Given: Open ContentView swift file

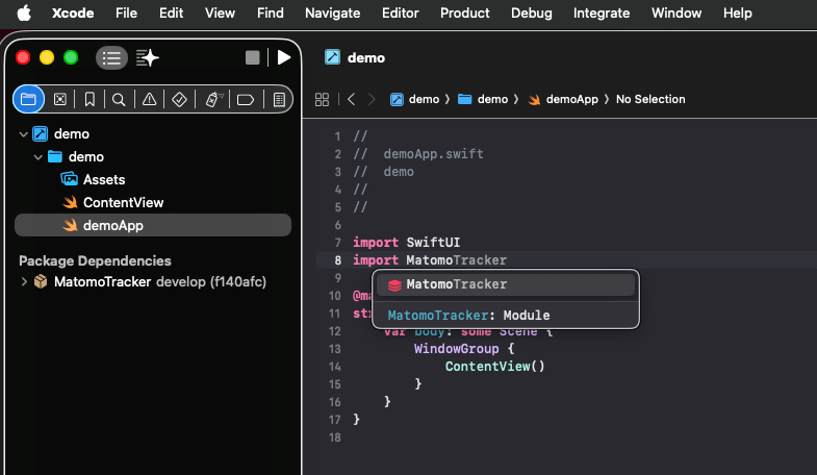Looking at the screenshot, I should [x=123, y=203].
